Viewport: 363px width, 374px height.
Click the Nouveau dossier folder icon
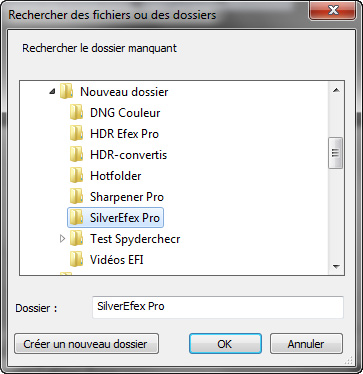(67, 92)
